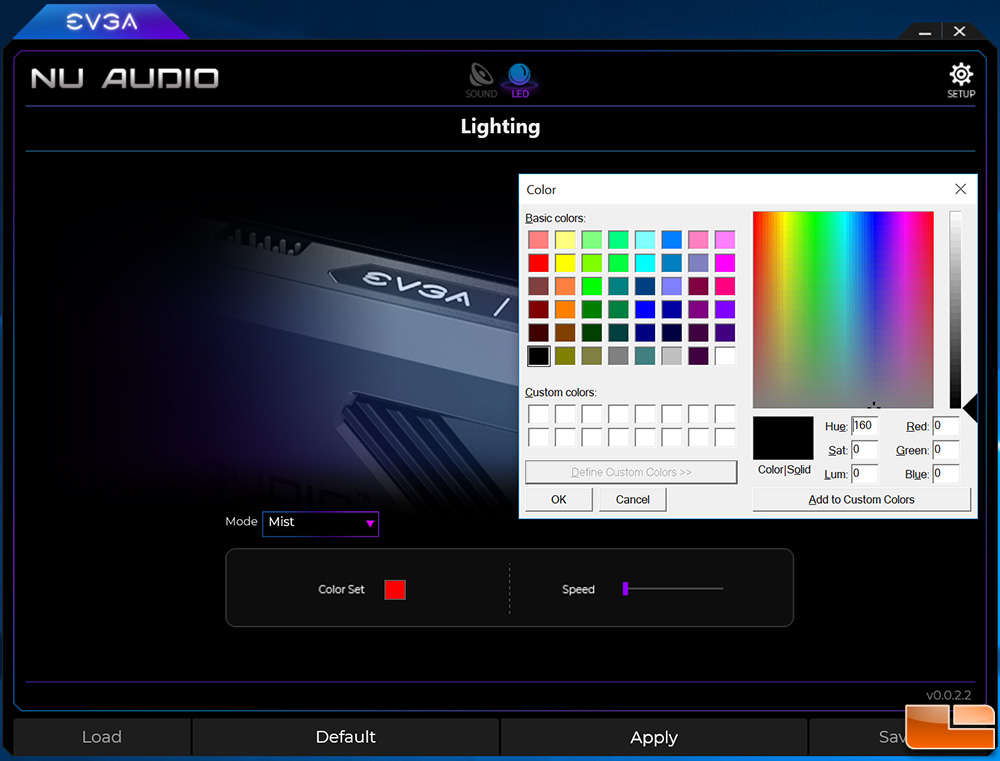The image size is (1000, 761).
Task: Select the medium gray basic color swatch
Action: (618, 356)
